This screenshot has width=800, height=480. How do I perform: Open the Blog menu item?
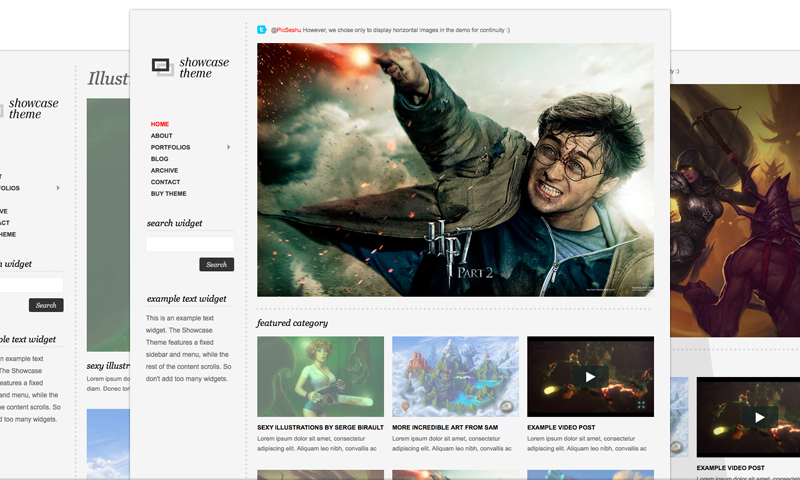(x=159, y=159)
